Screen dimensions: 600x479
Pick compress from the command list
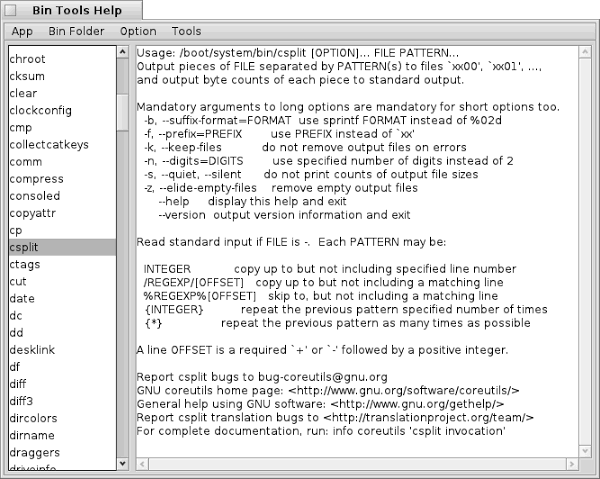click(x=36, y=178)
